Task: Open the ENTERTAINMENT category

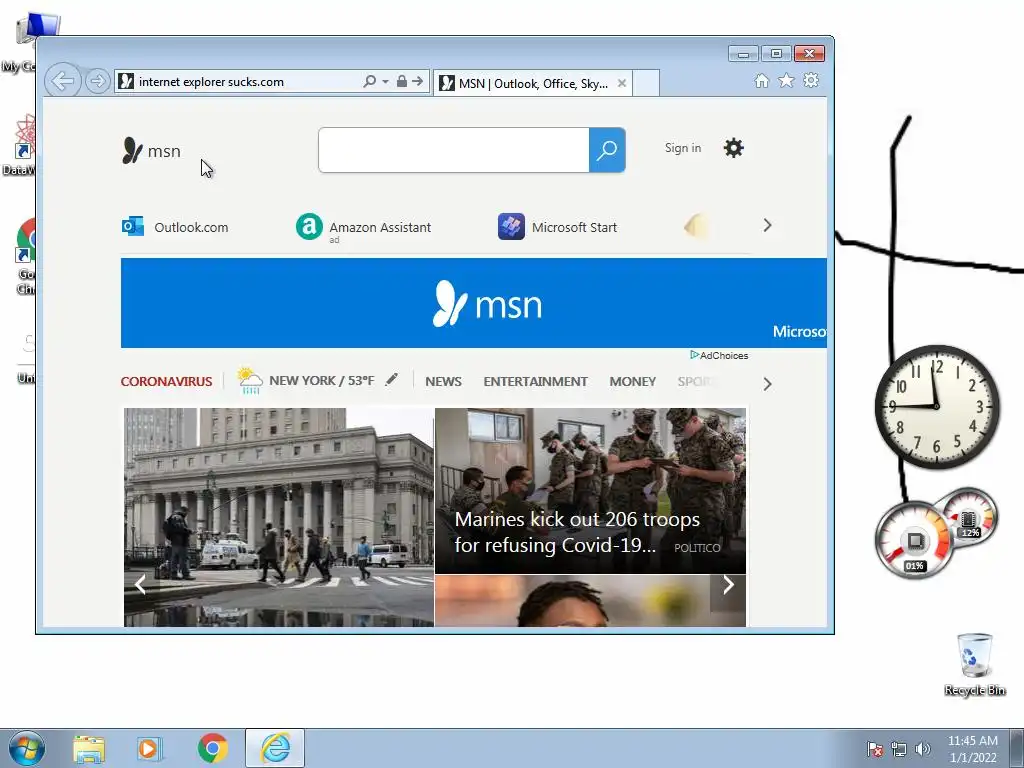Action: [x=536, y=381]
